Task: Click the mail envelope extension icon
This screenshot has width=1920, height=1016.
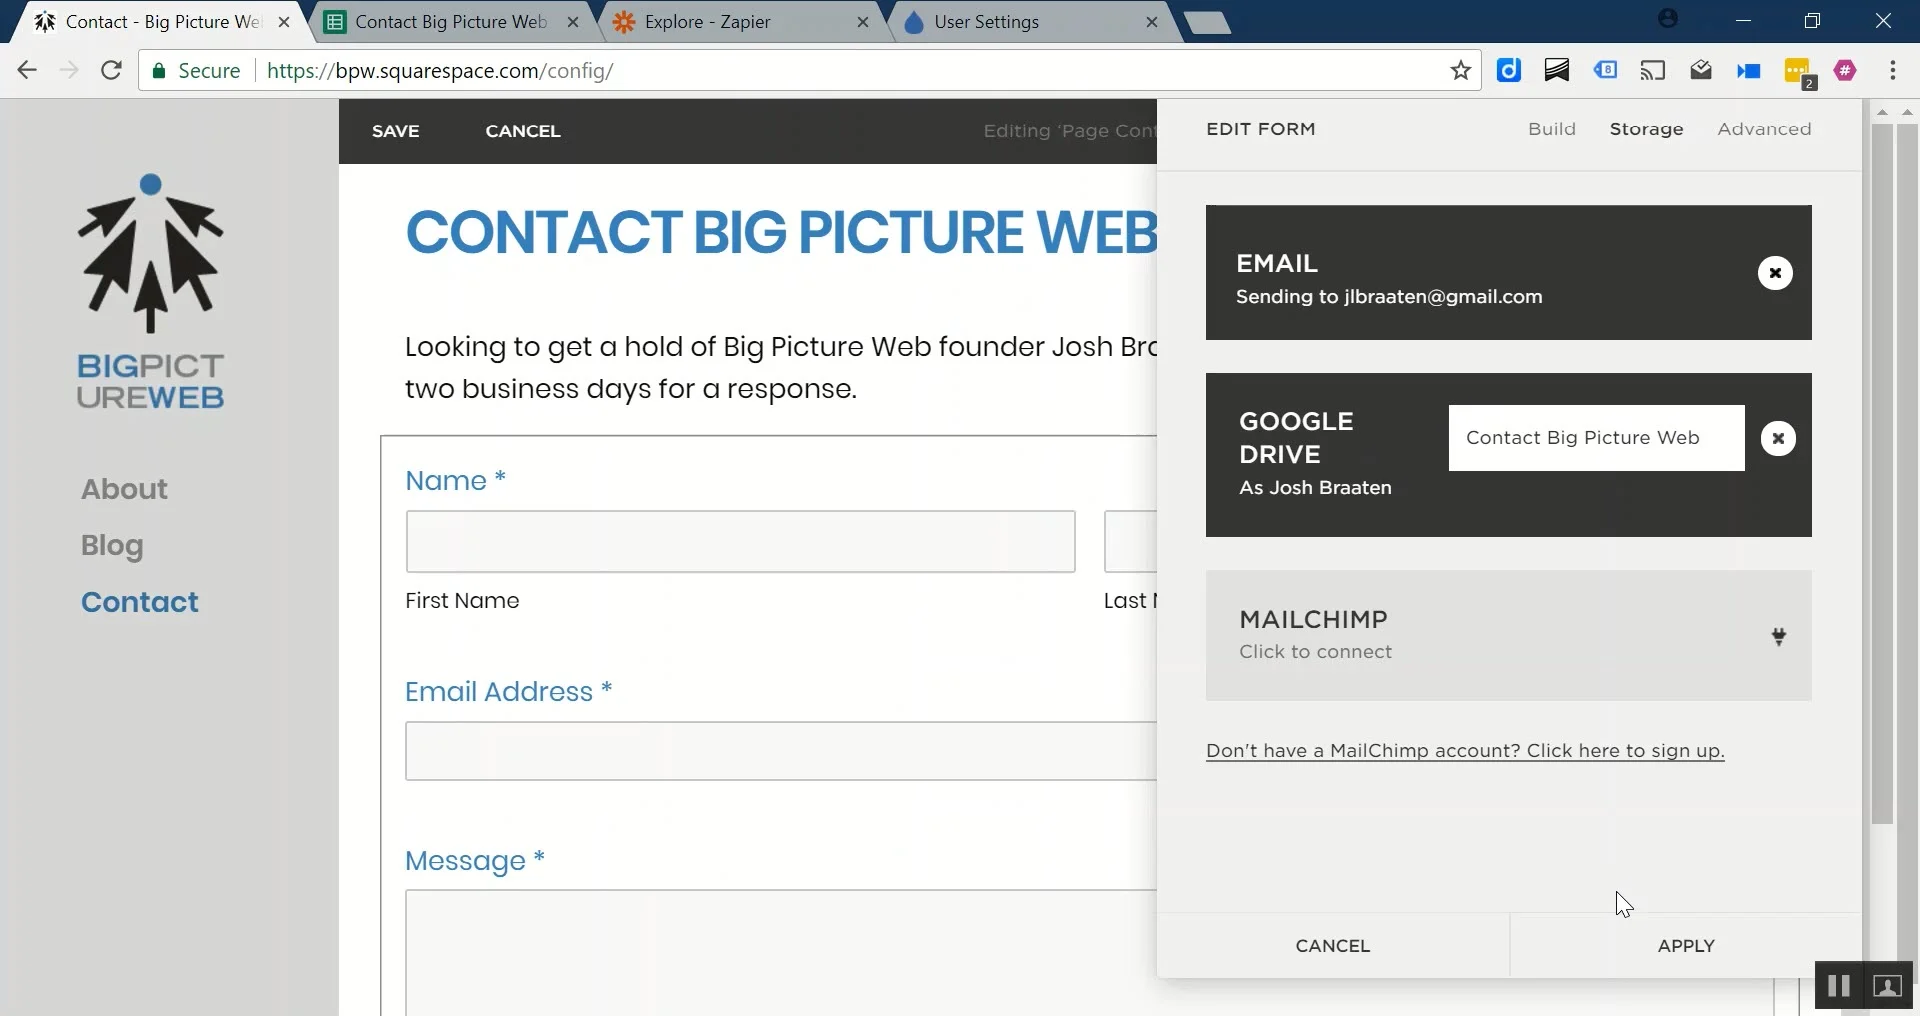Action: point(1701,70)
